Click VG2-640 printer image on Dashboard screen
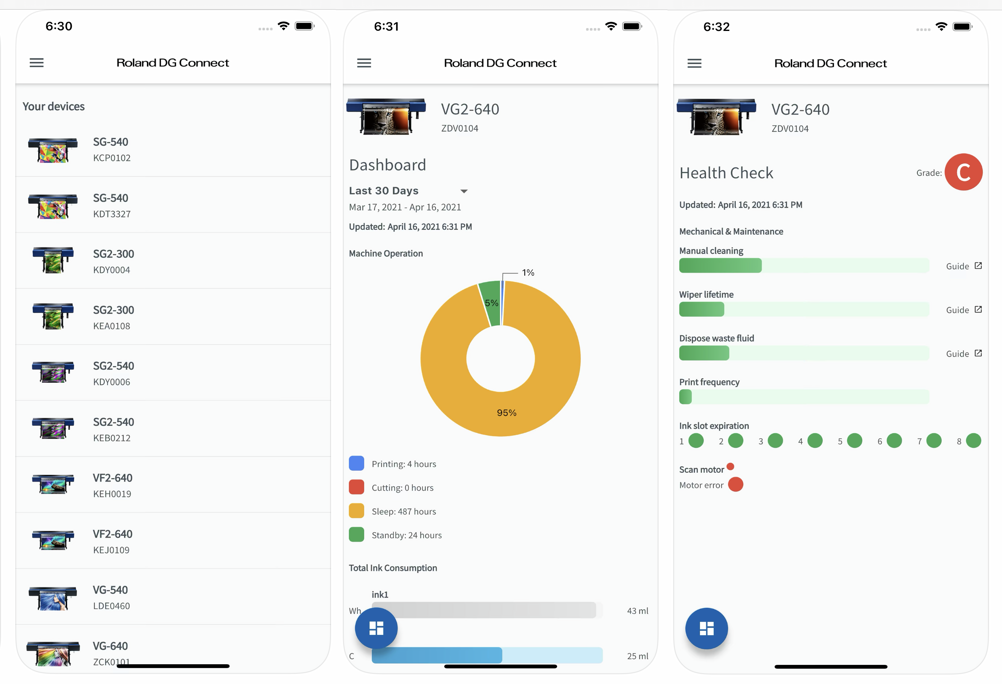Image resolution: width=1002 pixels, height=684 pixels. click(x=386, y=116)
